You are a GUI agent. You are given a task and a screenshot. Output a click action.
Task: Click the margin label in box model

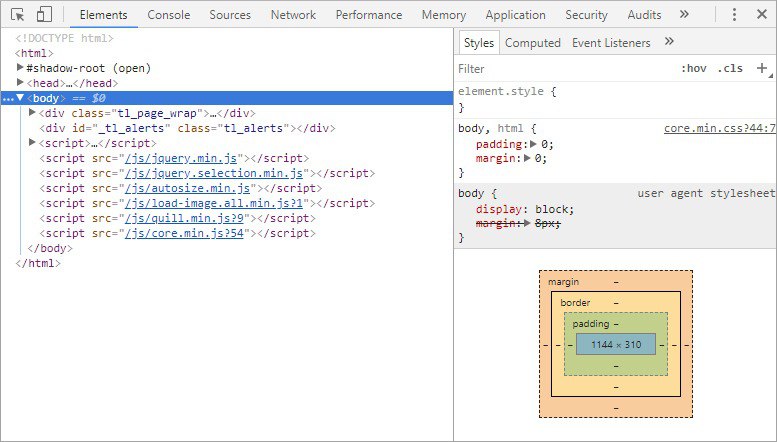click(x=563, y=281)
